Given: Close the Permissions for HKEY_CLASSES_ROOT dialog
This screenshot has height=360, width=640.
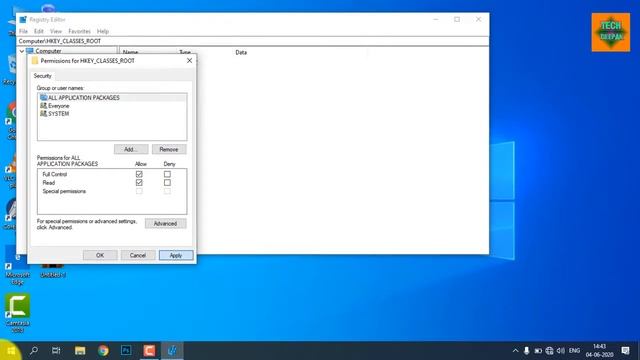Looking at the screenshot, I should (189, 60).
